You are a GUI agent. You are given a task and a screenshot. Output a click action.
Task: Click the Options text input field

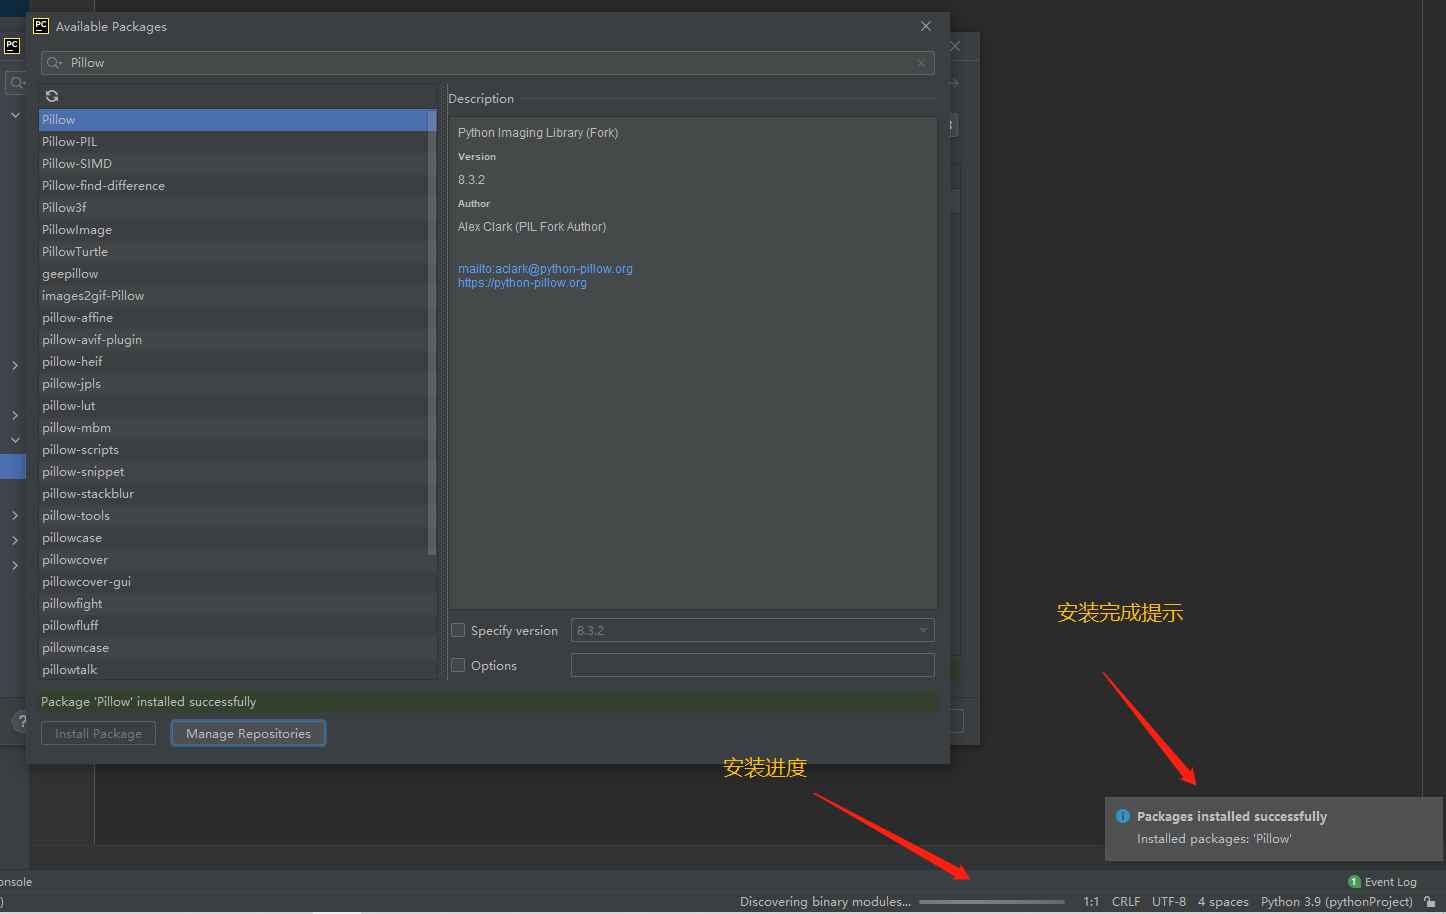(752, 665)
